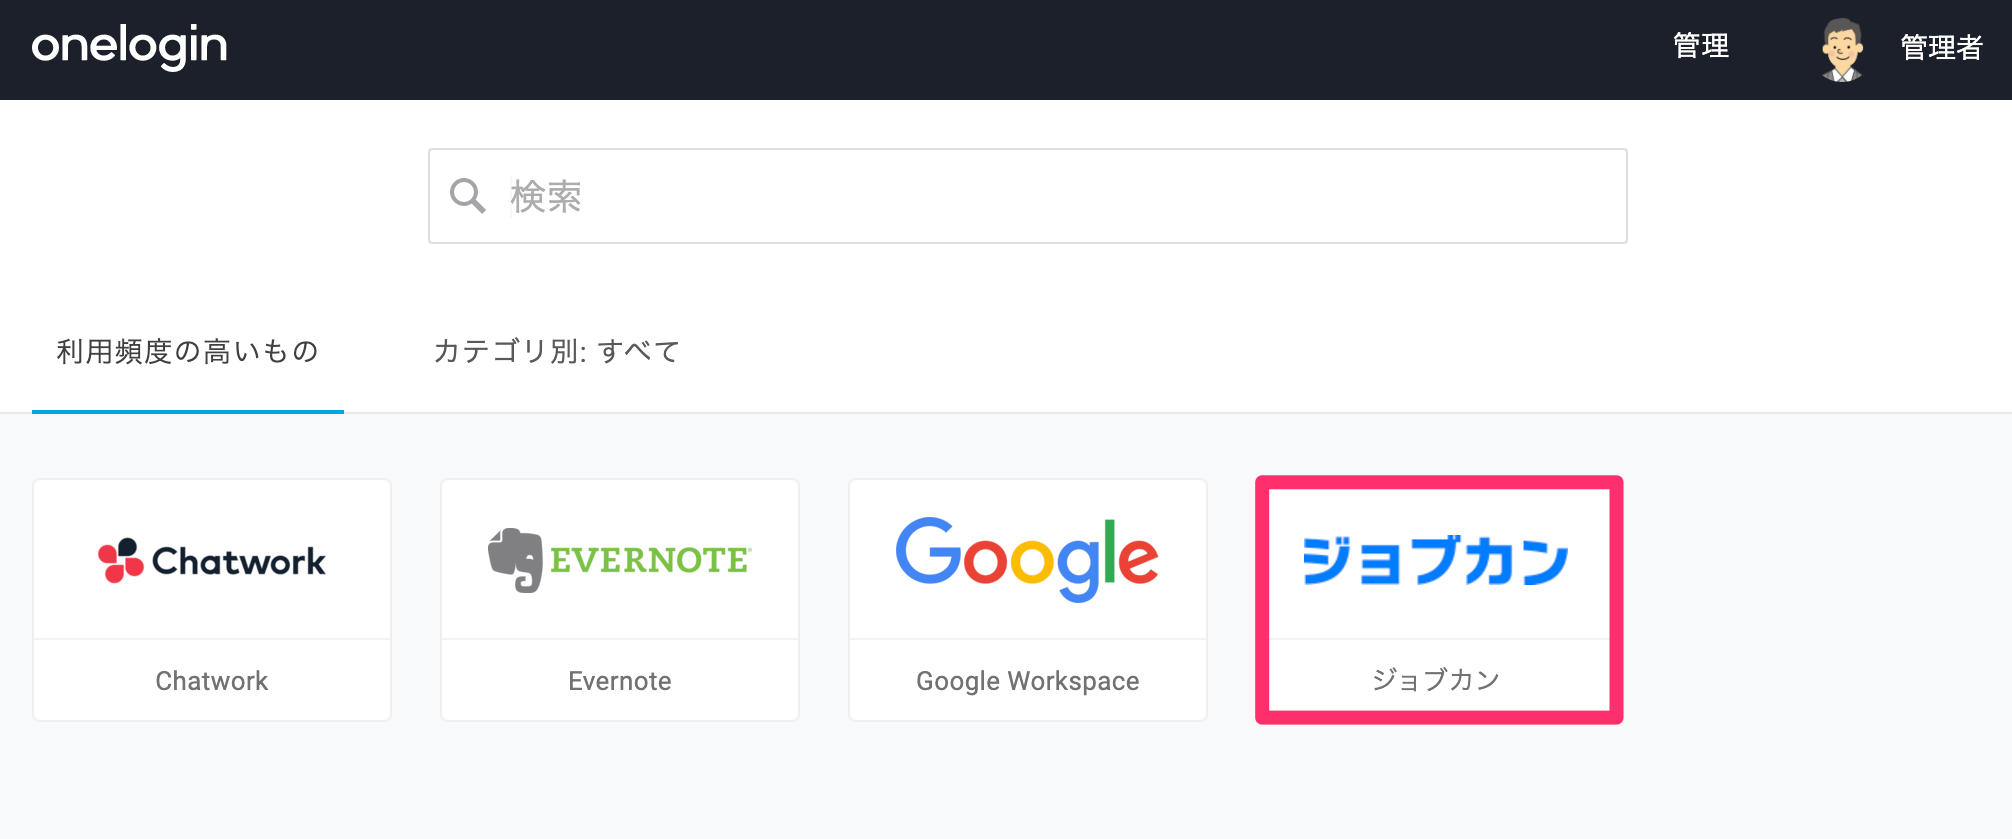
Task: Focus the 検索 search field
Action: pos(1027,196)
